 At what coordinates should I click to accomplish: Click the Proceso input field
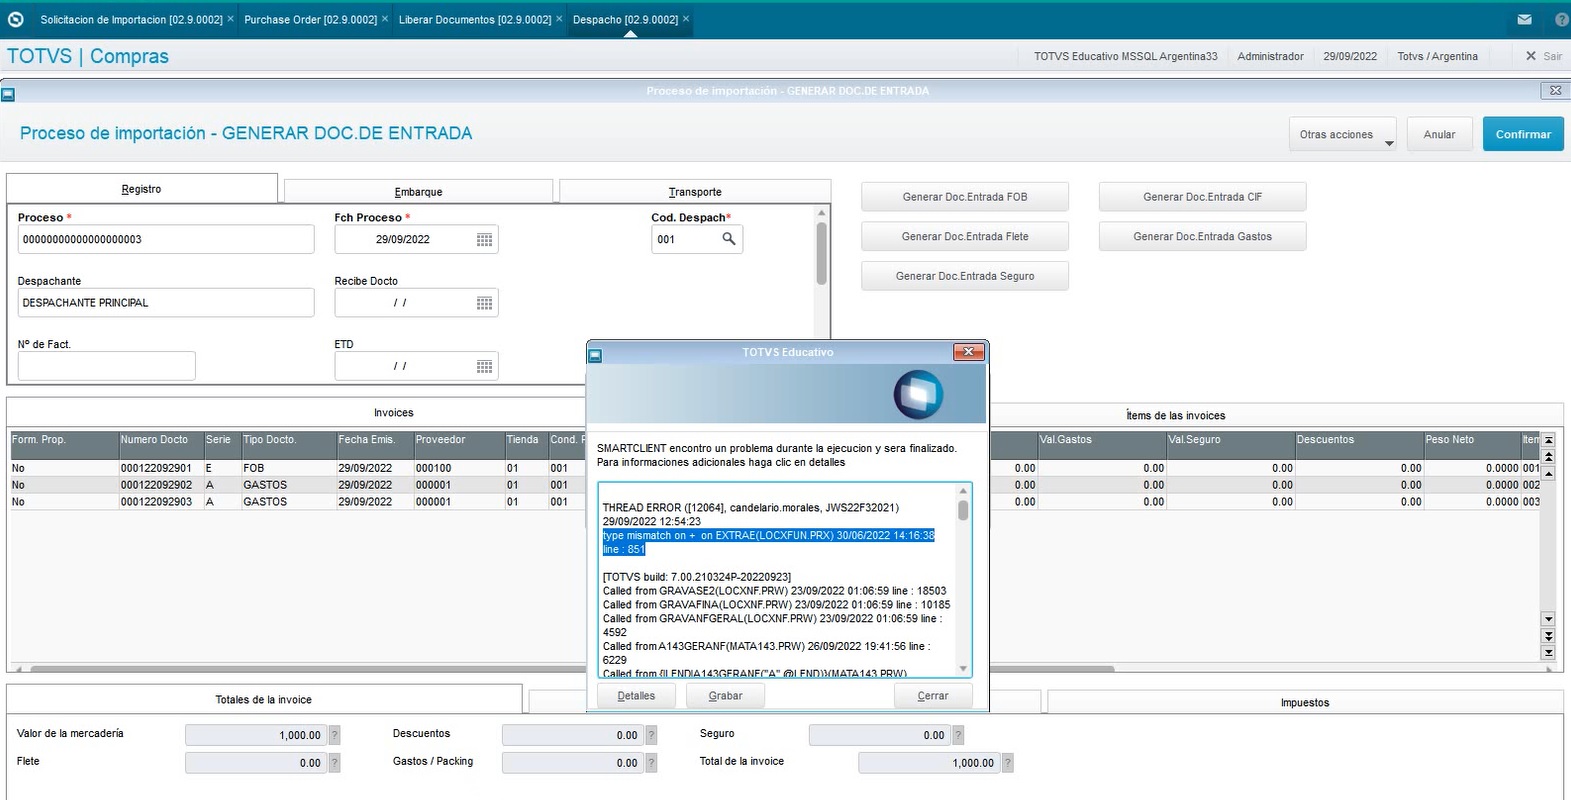pos(166,240)
